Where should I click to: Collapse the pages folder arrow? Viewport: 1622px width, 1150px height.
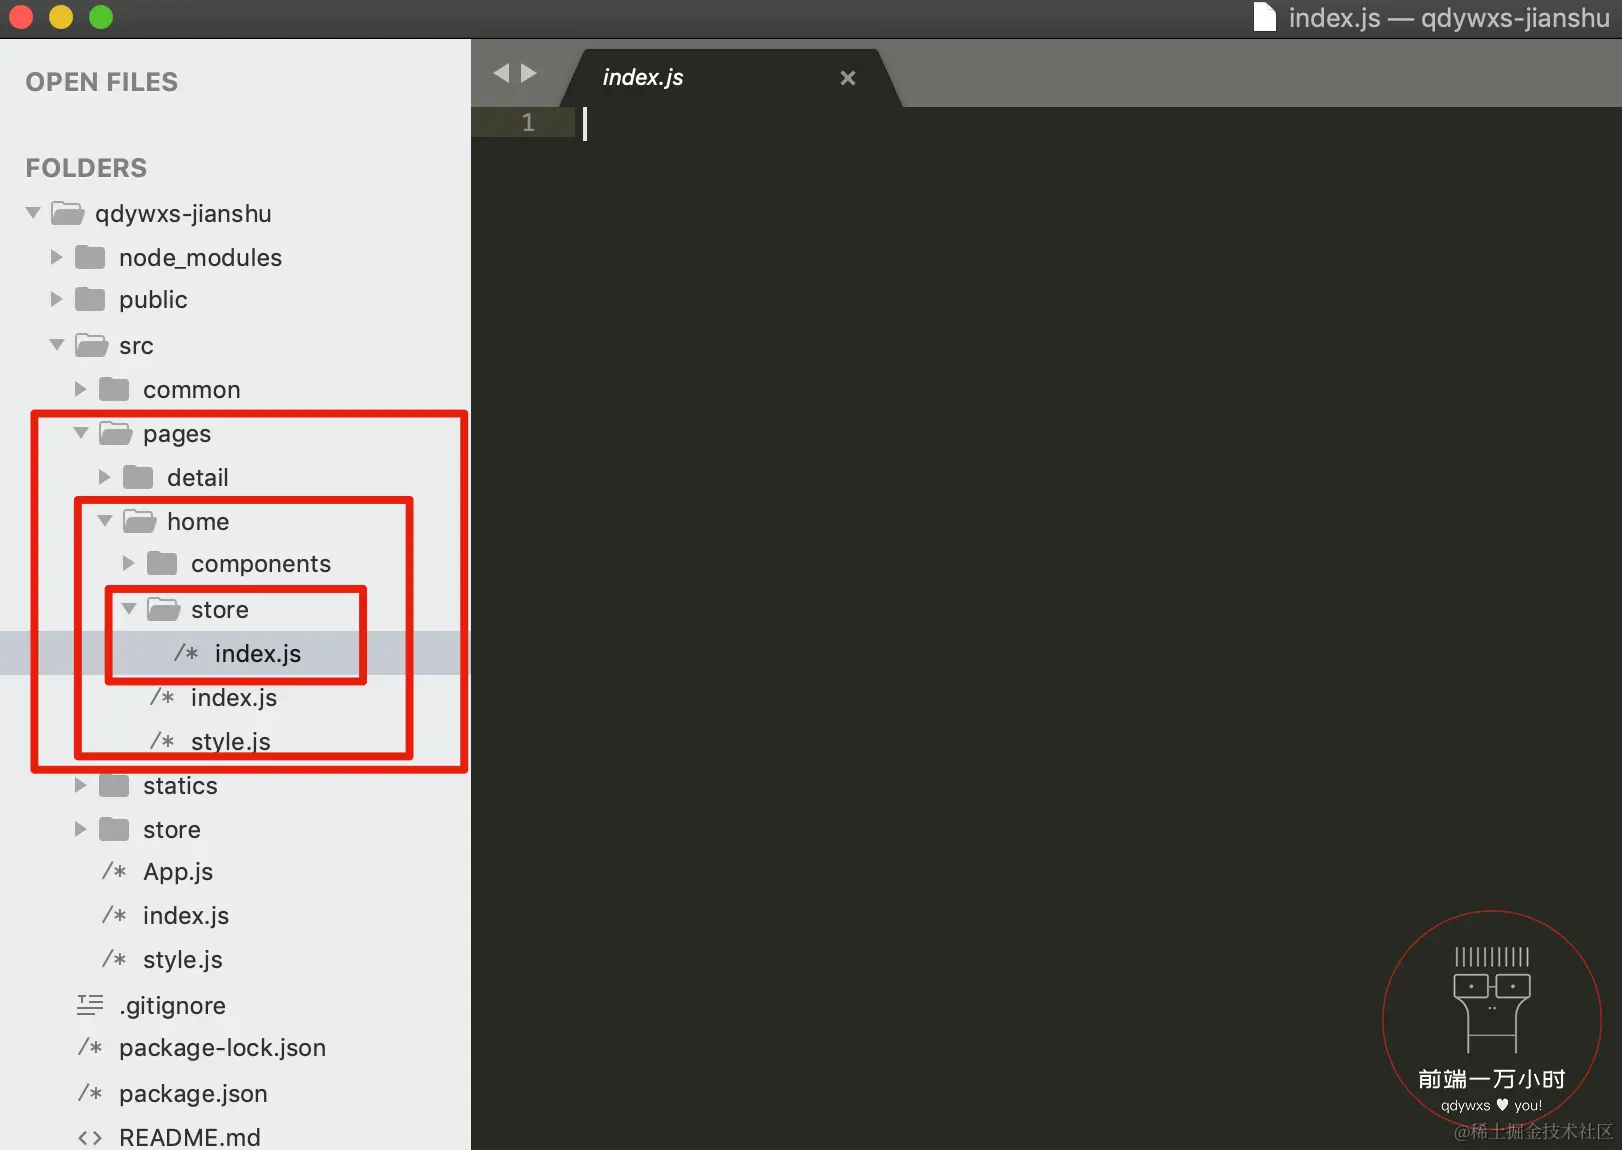pos(81,433)
